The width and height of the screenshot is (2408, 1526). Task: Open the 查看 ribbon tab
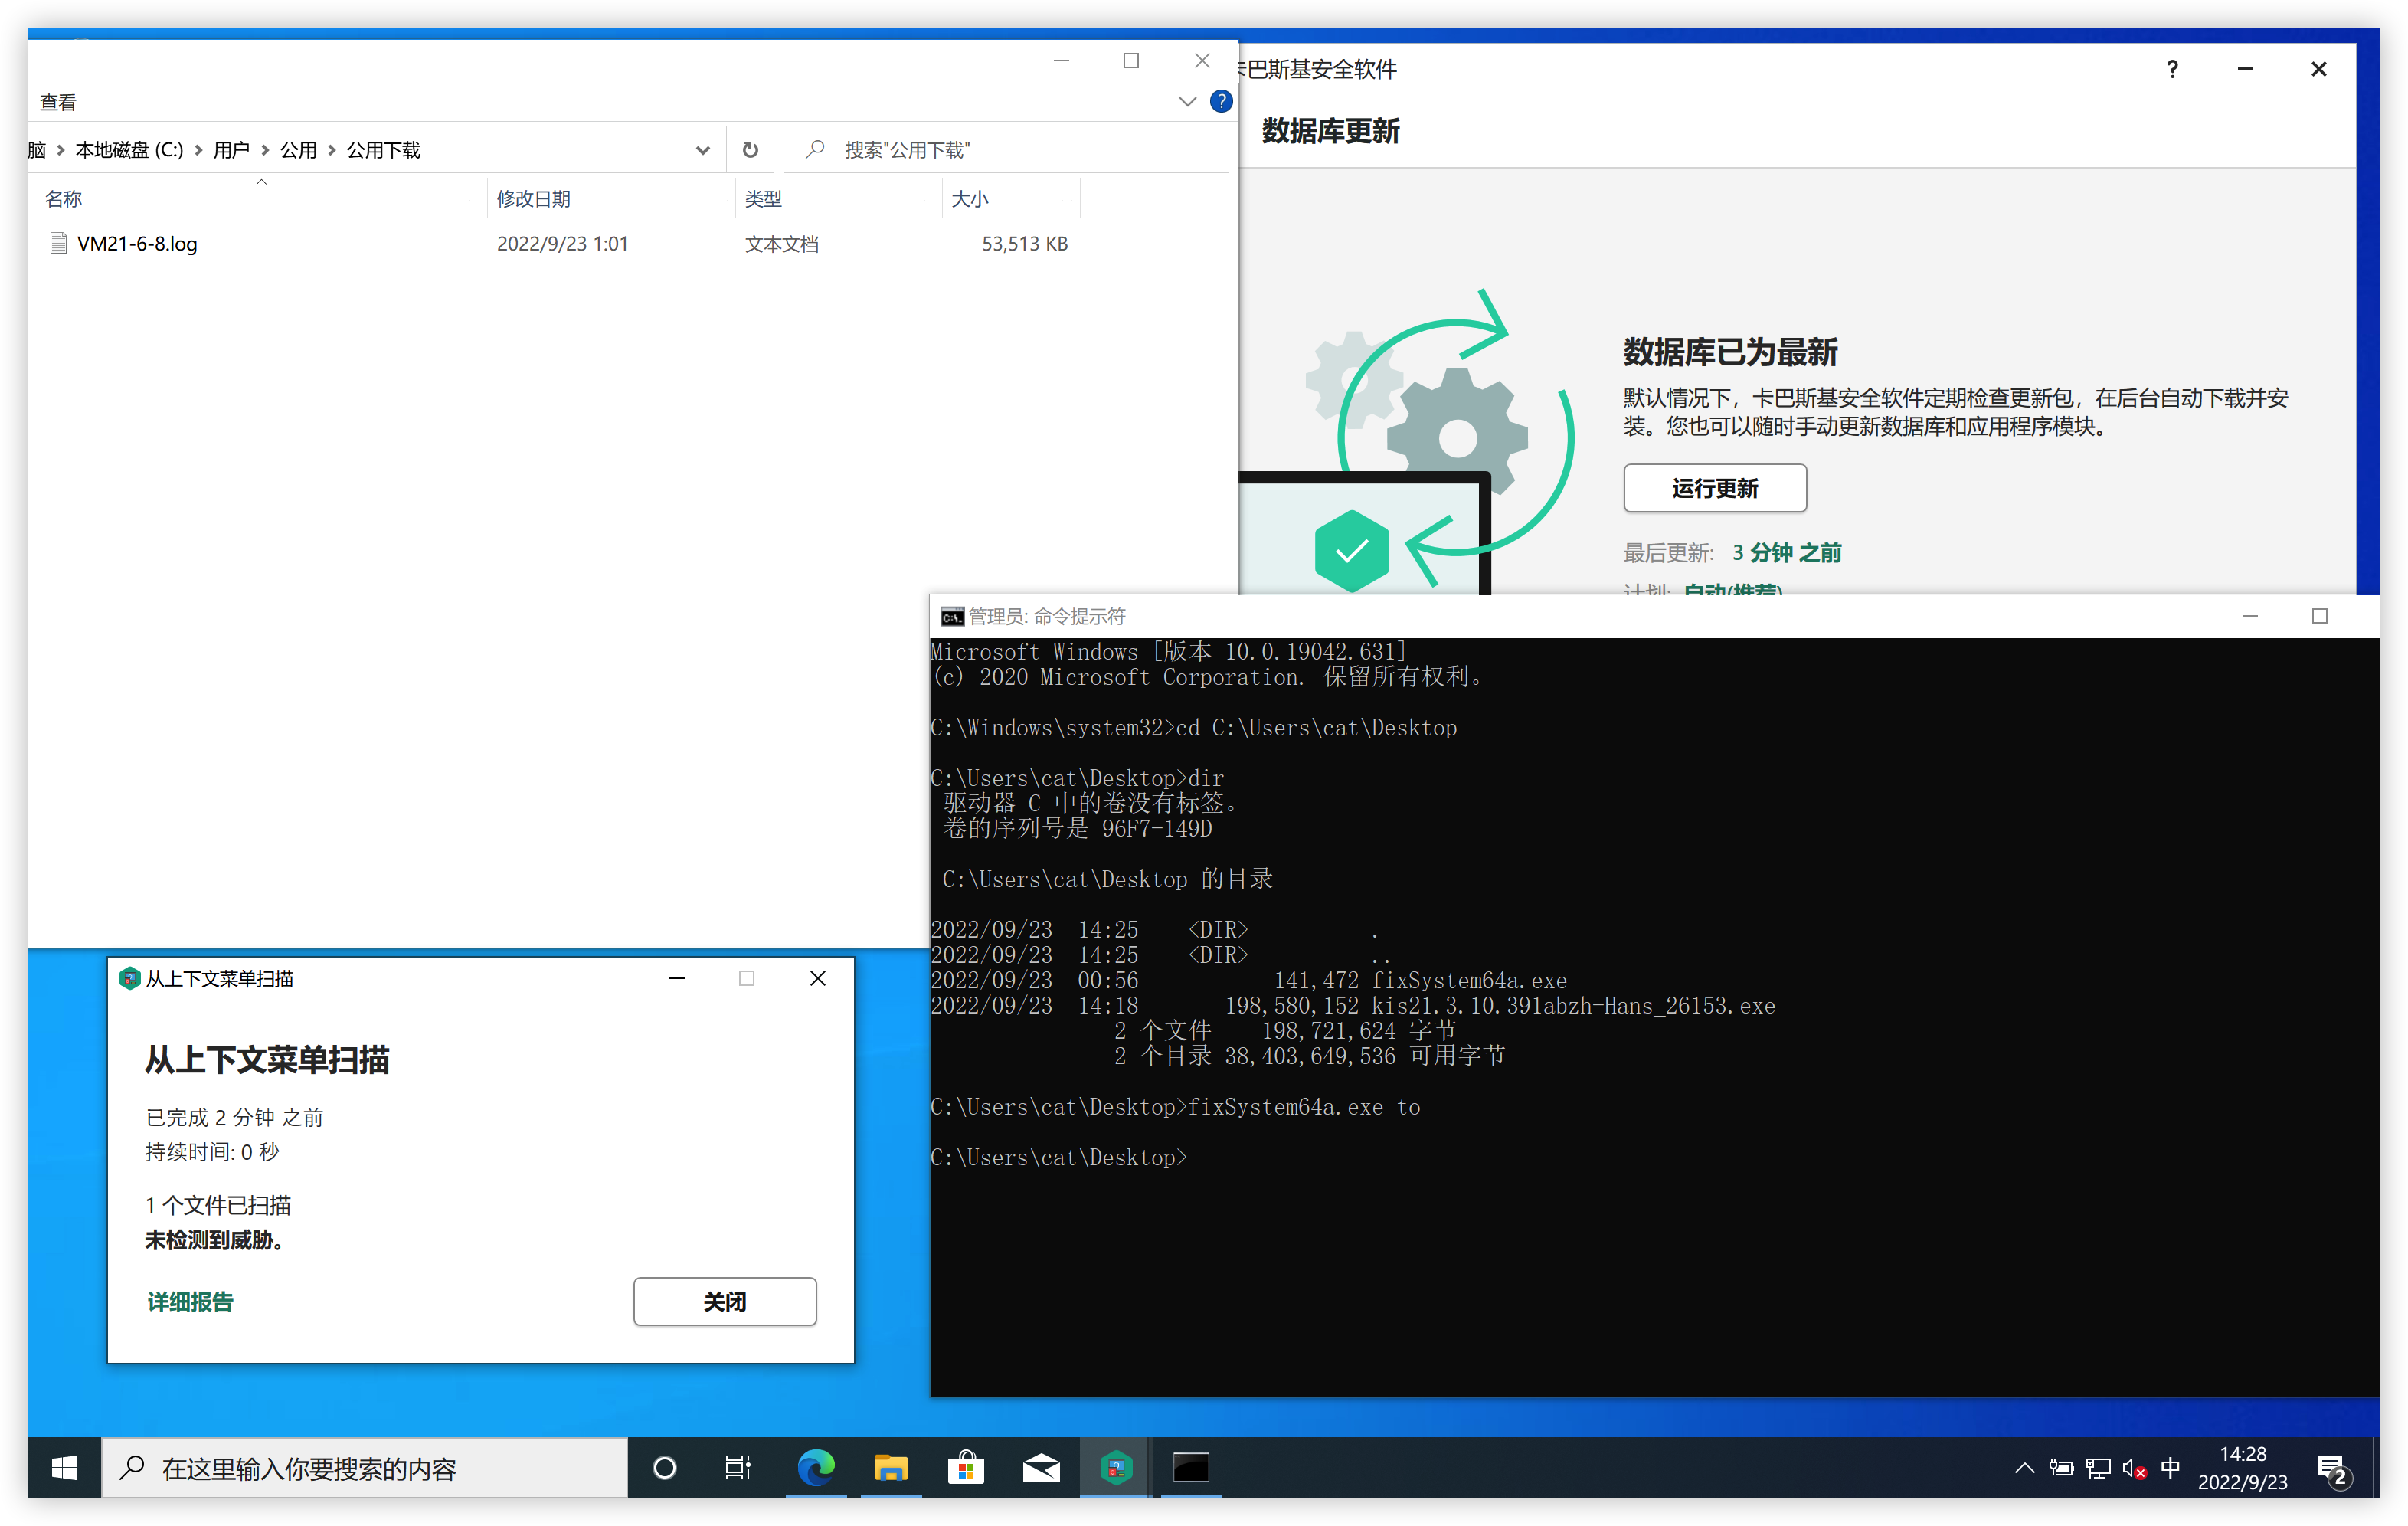click(58, 102)
